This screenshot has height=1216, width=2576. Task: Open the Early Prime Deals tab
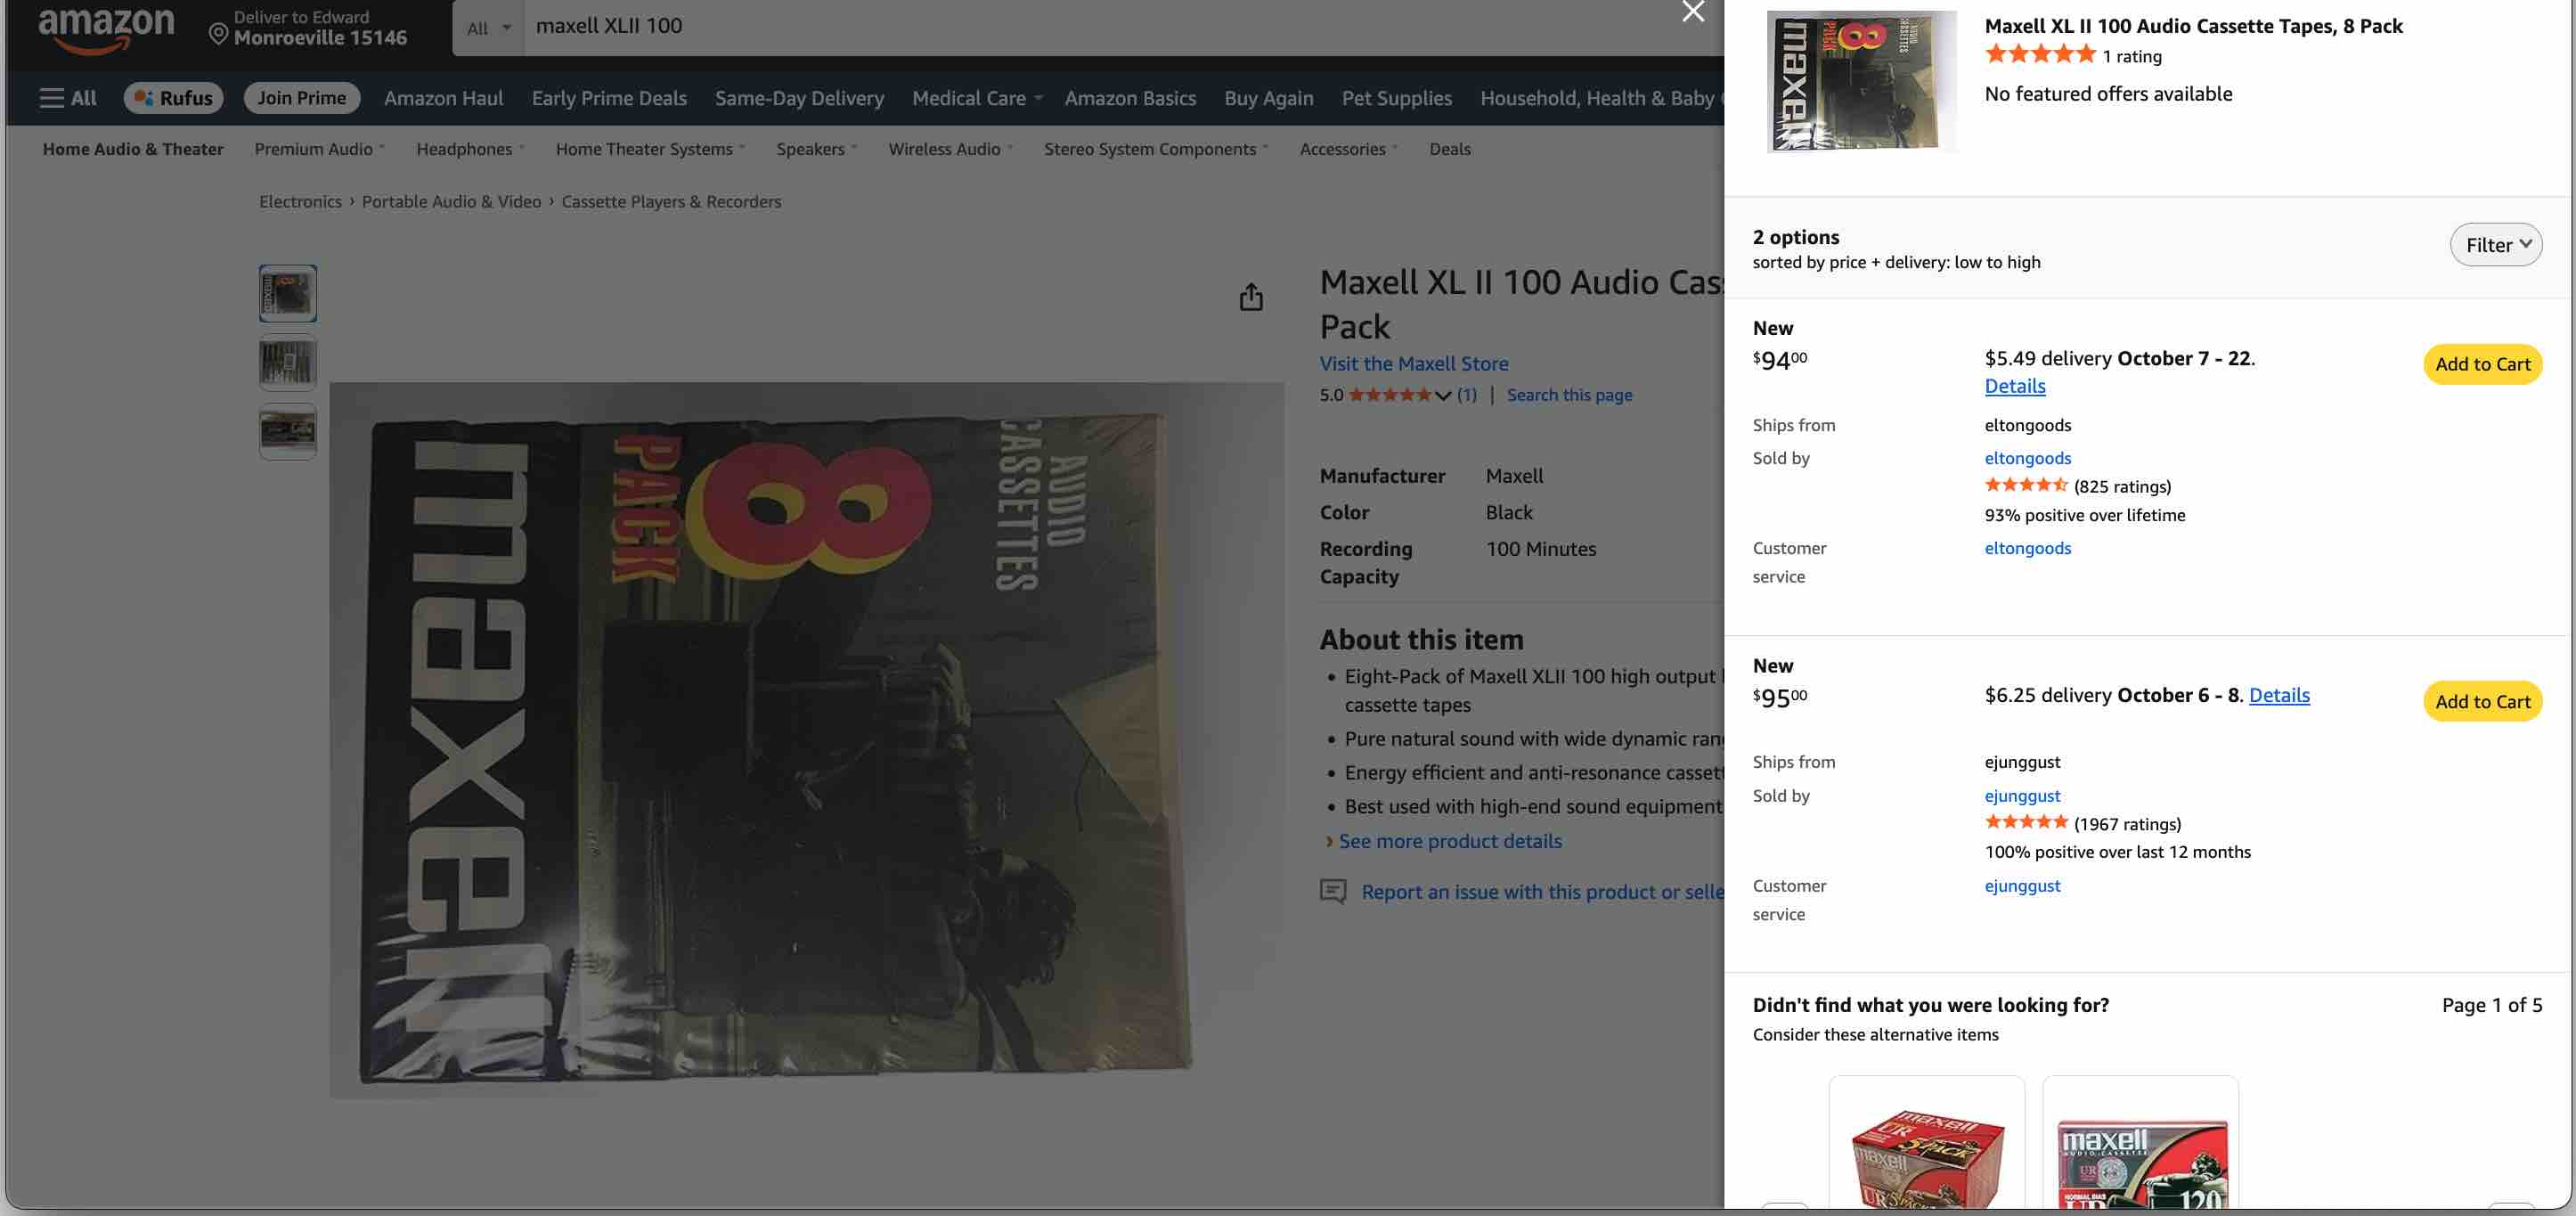click(609, 97)
